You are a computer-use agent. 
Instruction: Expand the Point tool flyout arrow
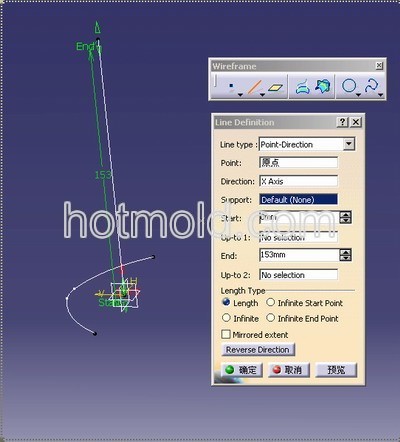(x=240, y=95)
